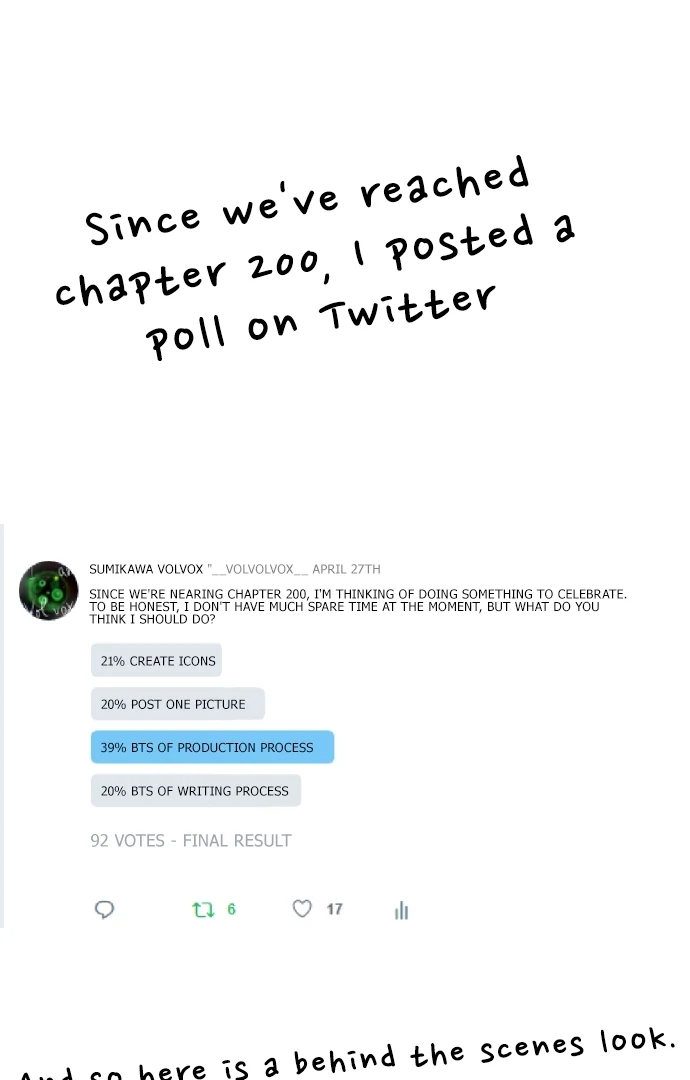
Task: Click the retweet count number 6
Action: point(232,909)
